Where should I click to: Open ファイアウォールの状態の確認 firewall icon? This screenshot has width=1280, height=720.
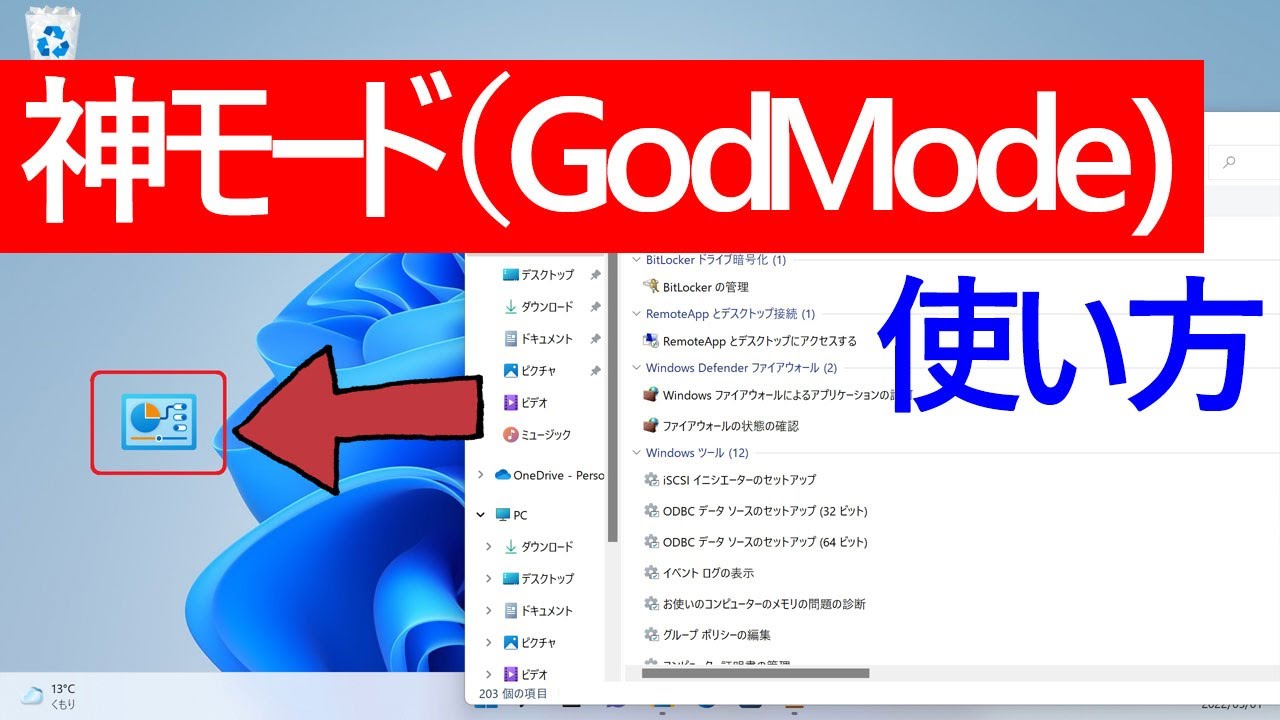click(x=651, y=426)
